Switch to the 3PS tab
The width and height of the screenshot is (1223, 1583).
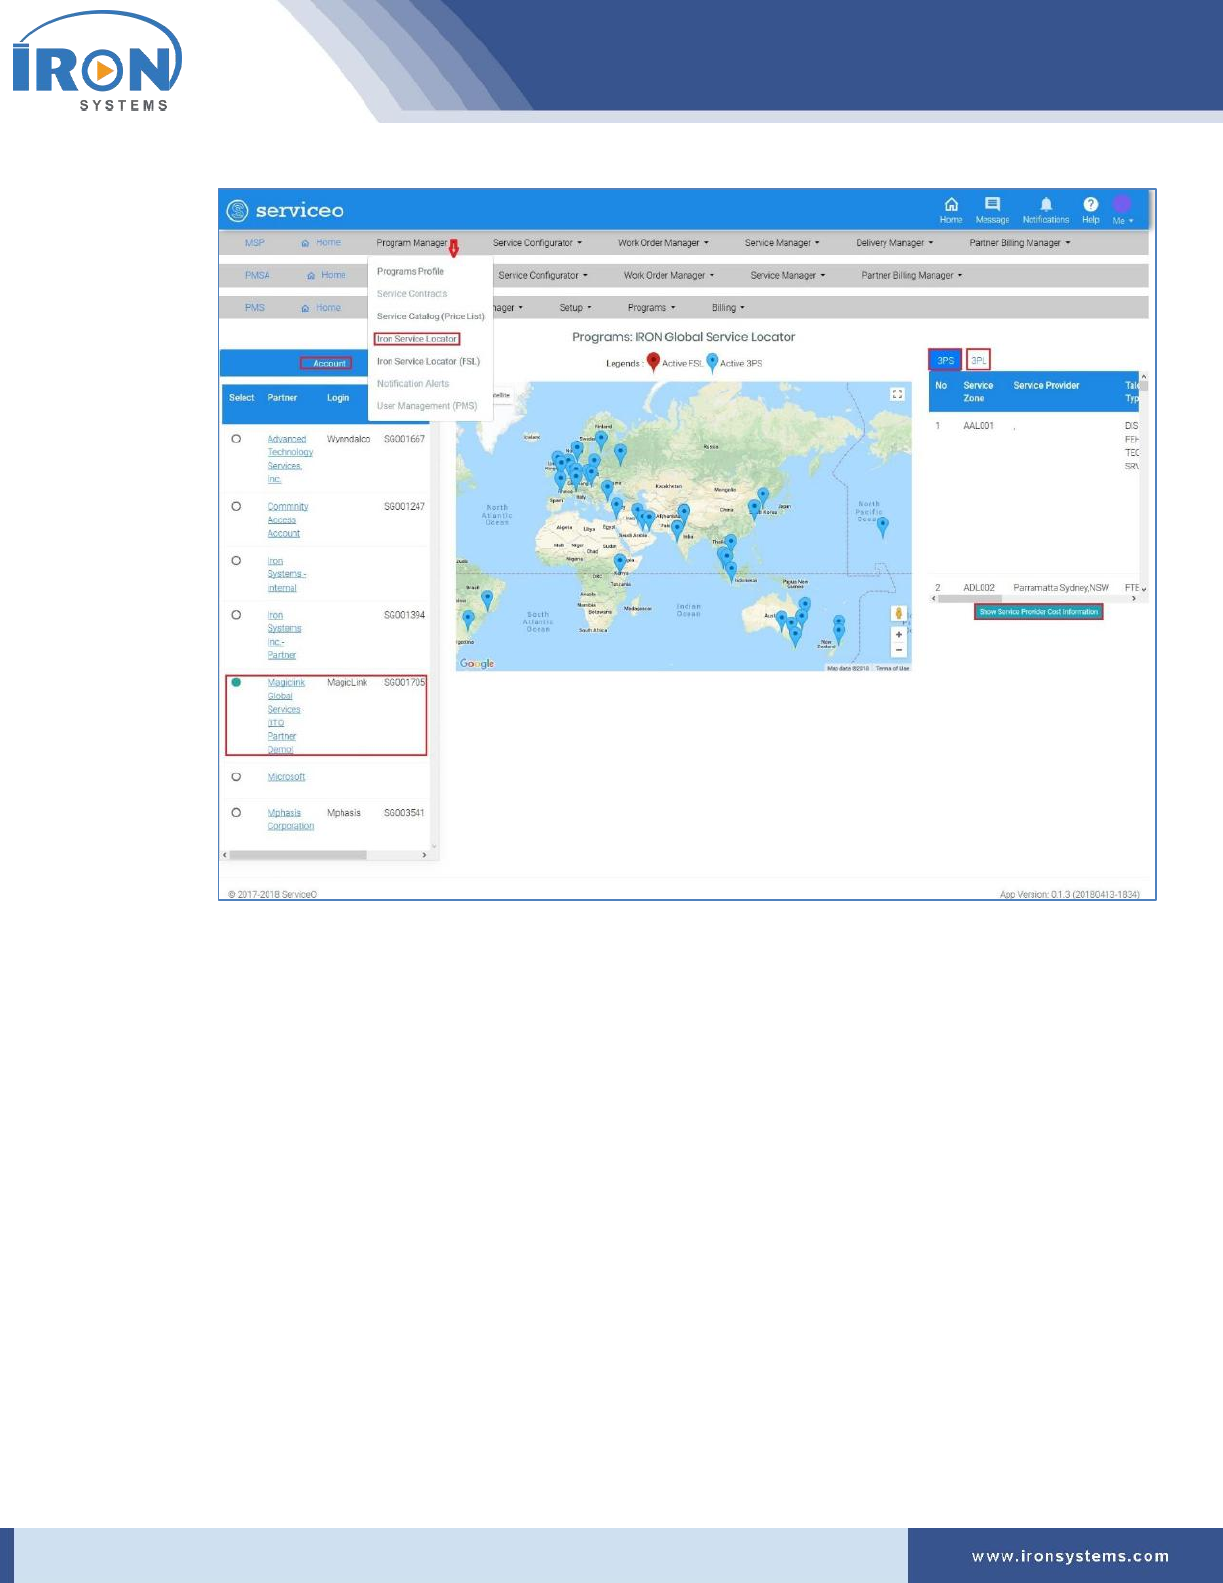click(x=945, y=360)
